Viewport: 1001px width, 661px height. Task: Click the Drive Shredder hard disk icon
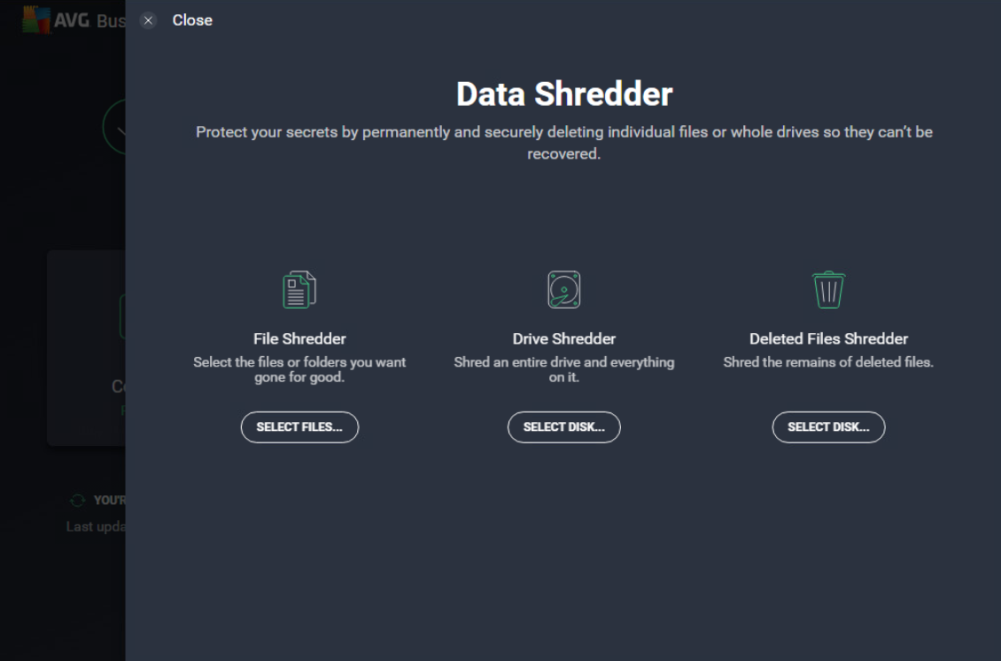(x=563, y=288)
